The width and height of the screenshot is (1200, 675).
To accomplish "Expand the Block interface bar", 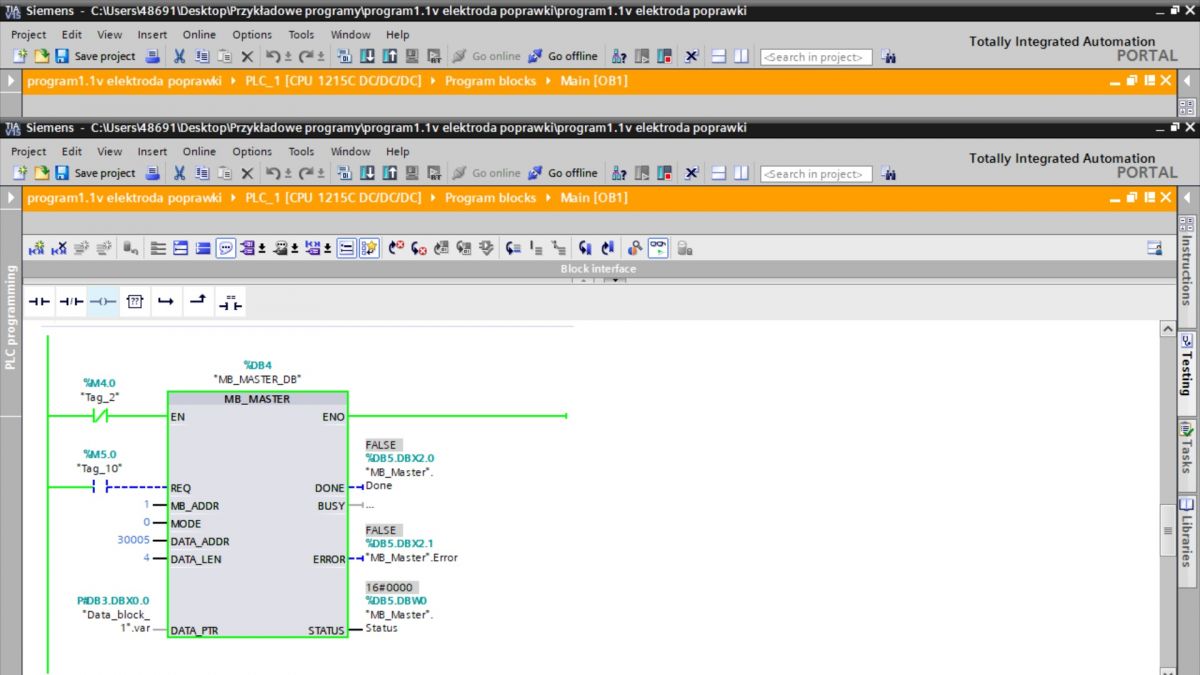I will pyautogui.click(x=598, y=269).
